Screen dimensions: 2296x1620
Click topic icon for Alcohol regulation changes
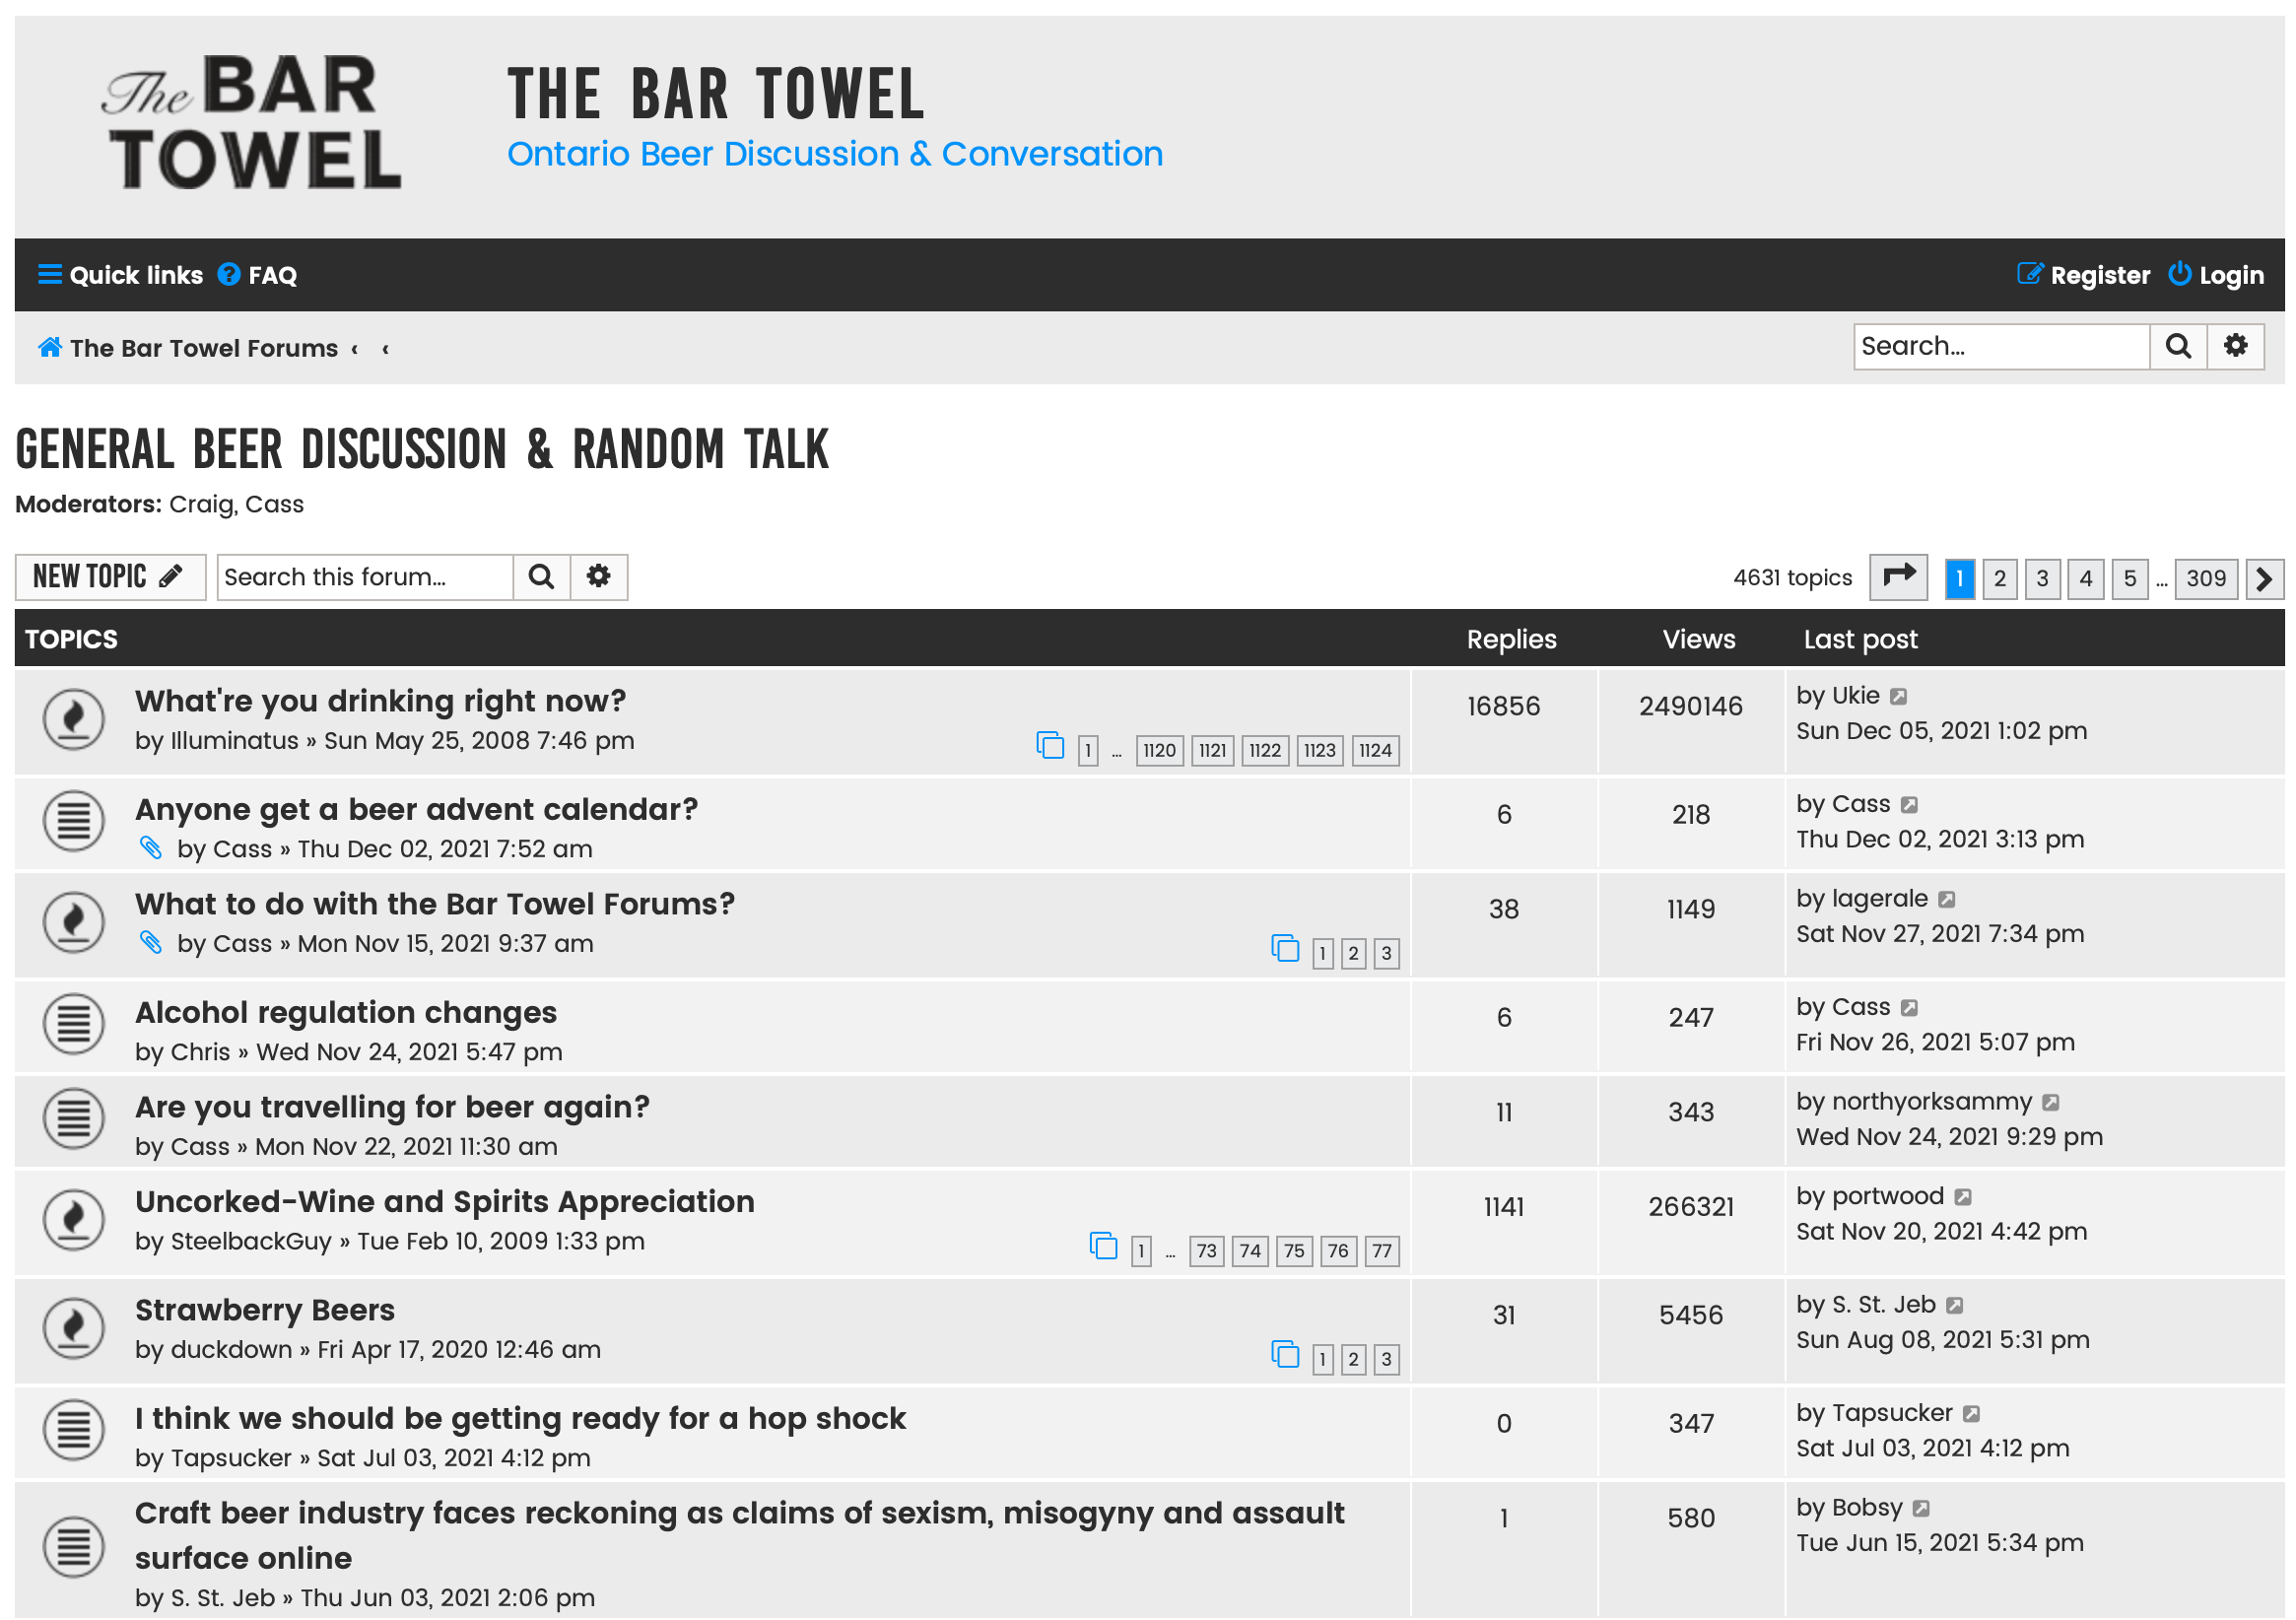[74, 1025]
